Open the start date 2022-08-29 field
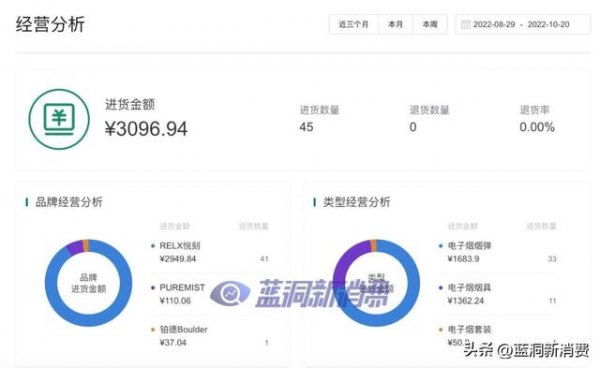Screen dimensions: 600x368 (x=494, y=24)
